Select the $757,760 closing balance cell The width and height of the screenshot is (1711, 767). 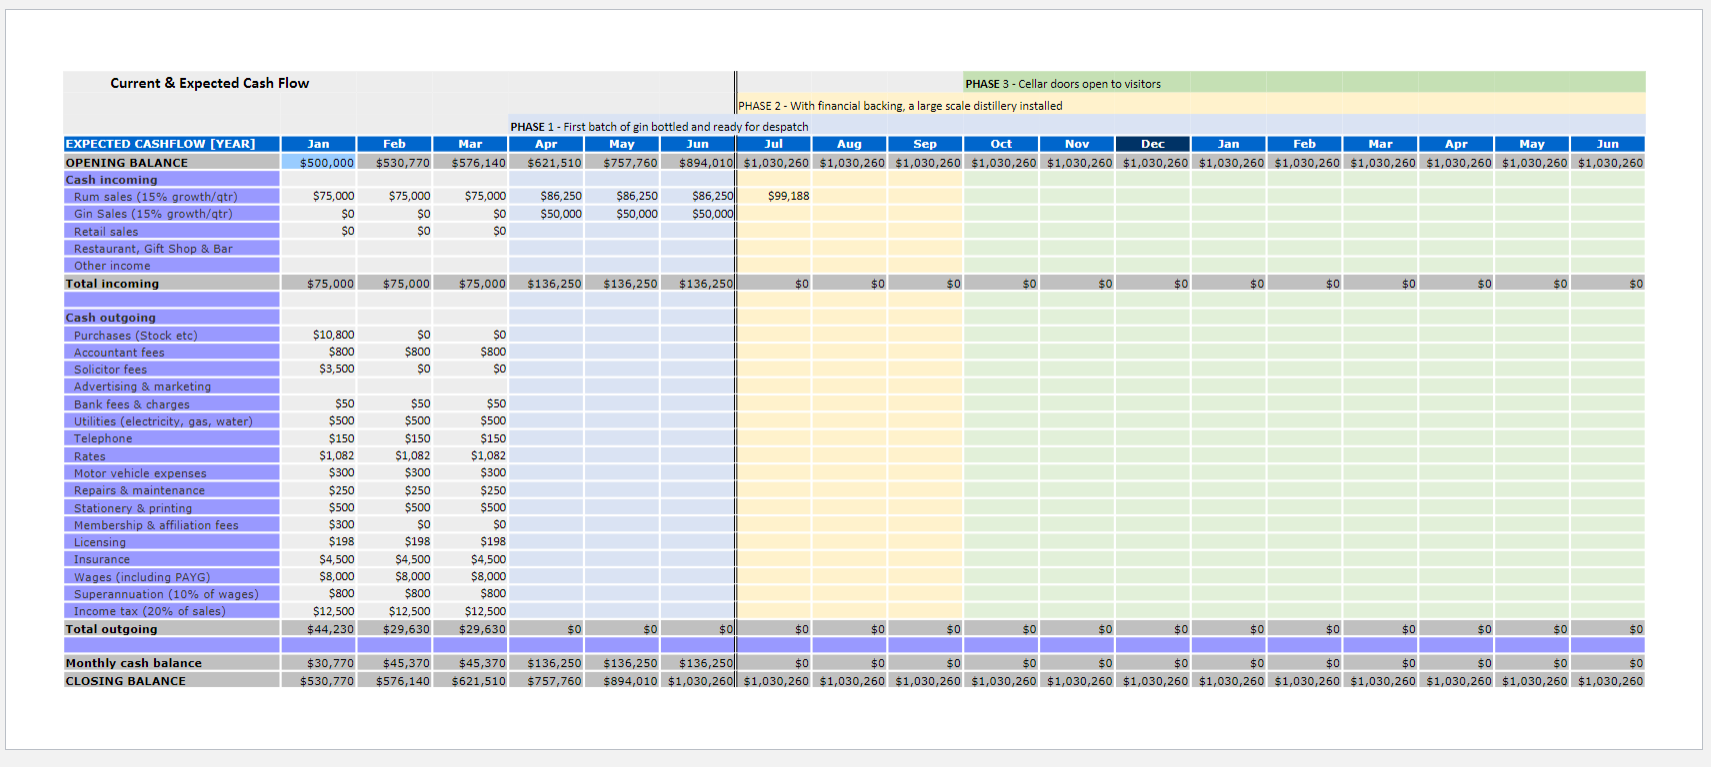[554, 681]
